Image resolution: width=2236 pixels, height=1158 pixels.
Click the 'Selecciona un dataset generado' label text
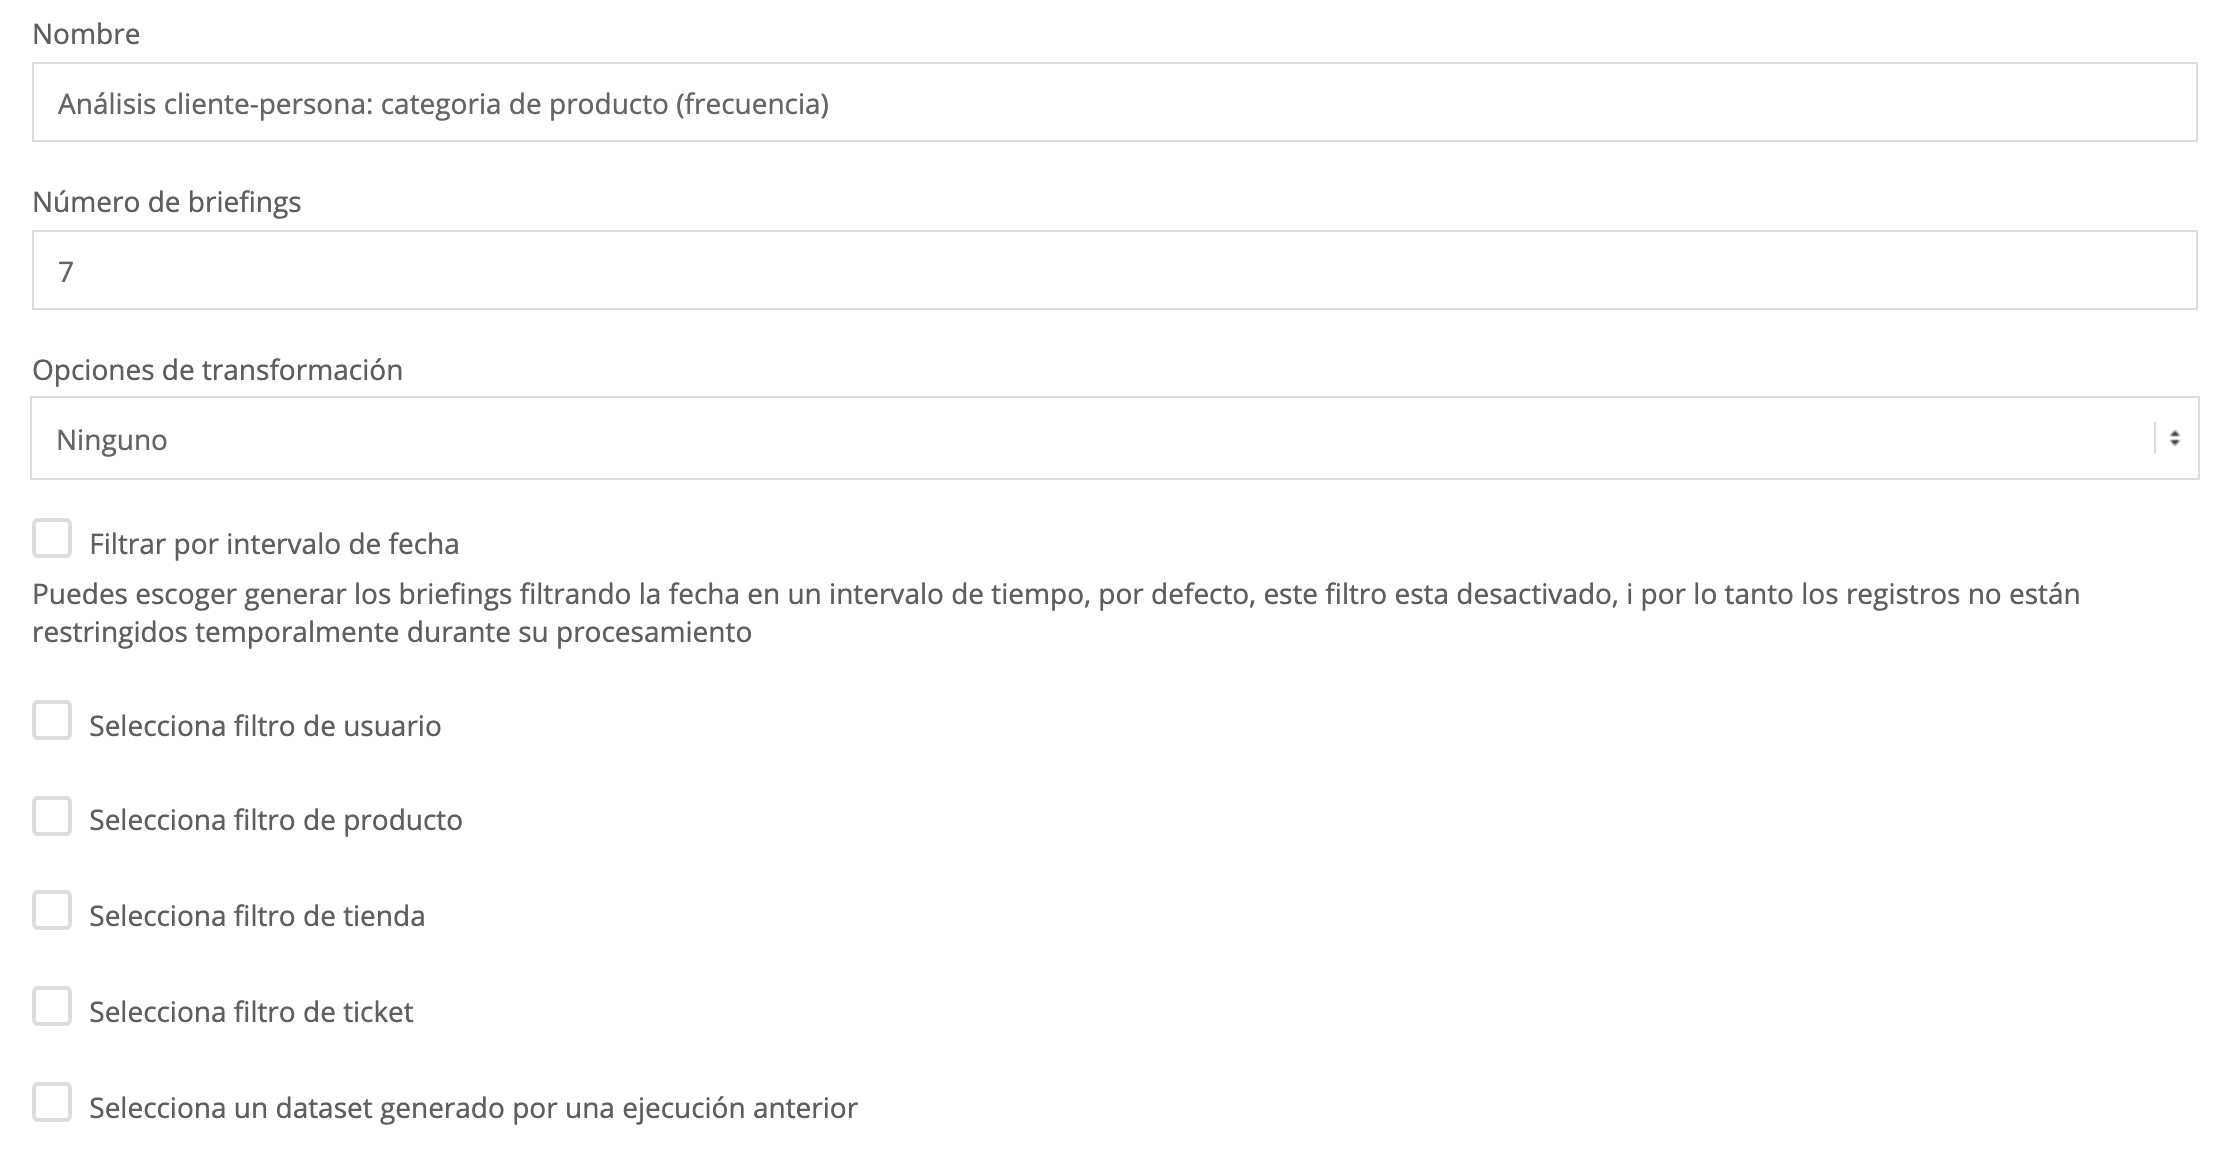coord(473,1108)
